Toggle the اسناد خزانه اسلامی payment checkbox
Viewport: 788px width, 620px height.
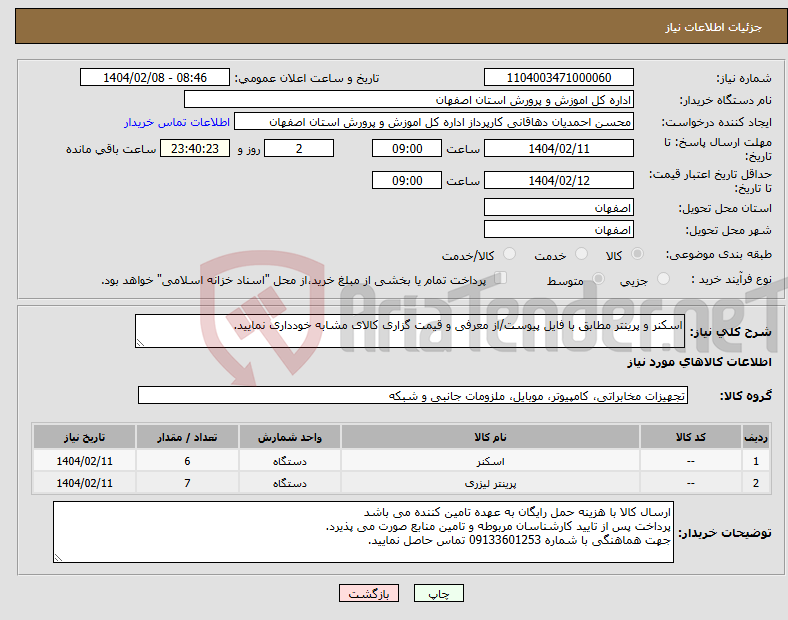tap(501, 278)
